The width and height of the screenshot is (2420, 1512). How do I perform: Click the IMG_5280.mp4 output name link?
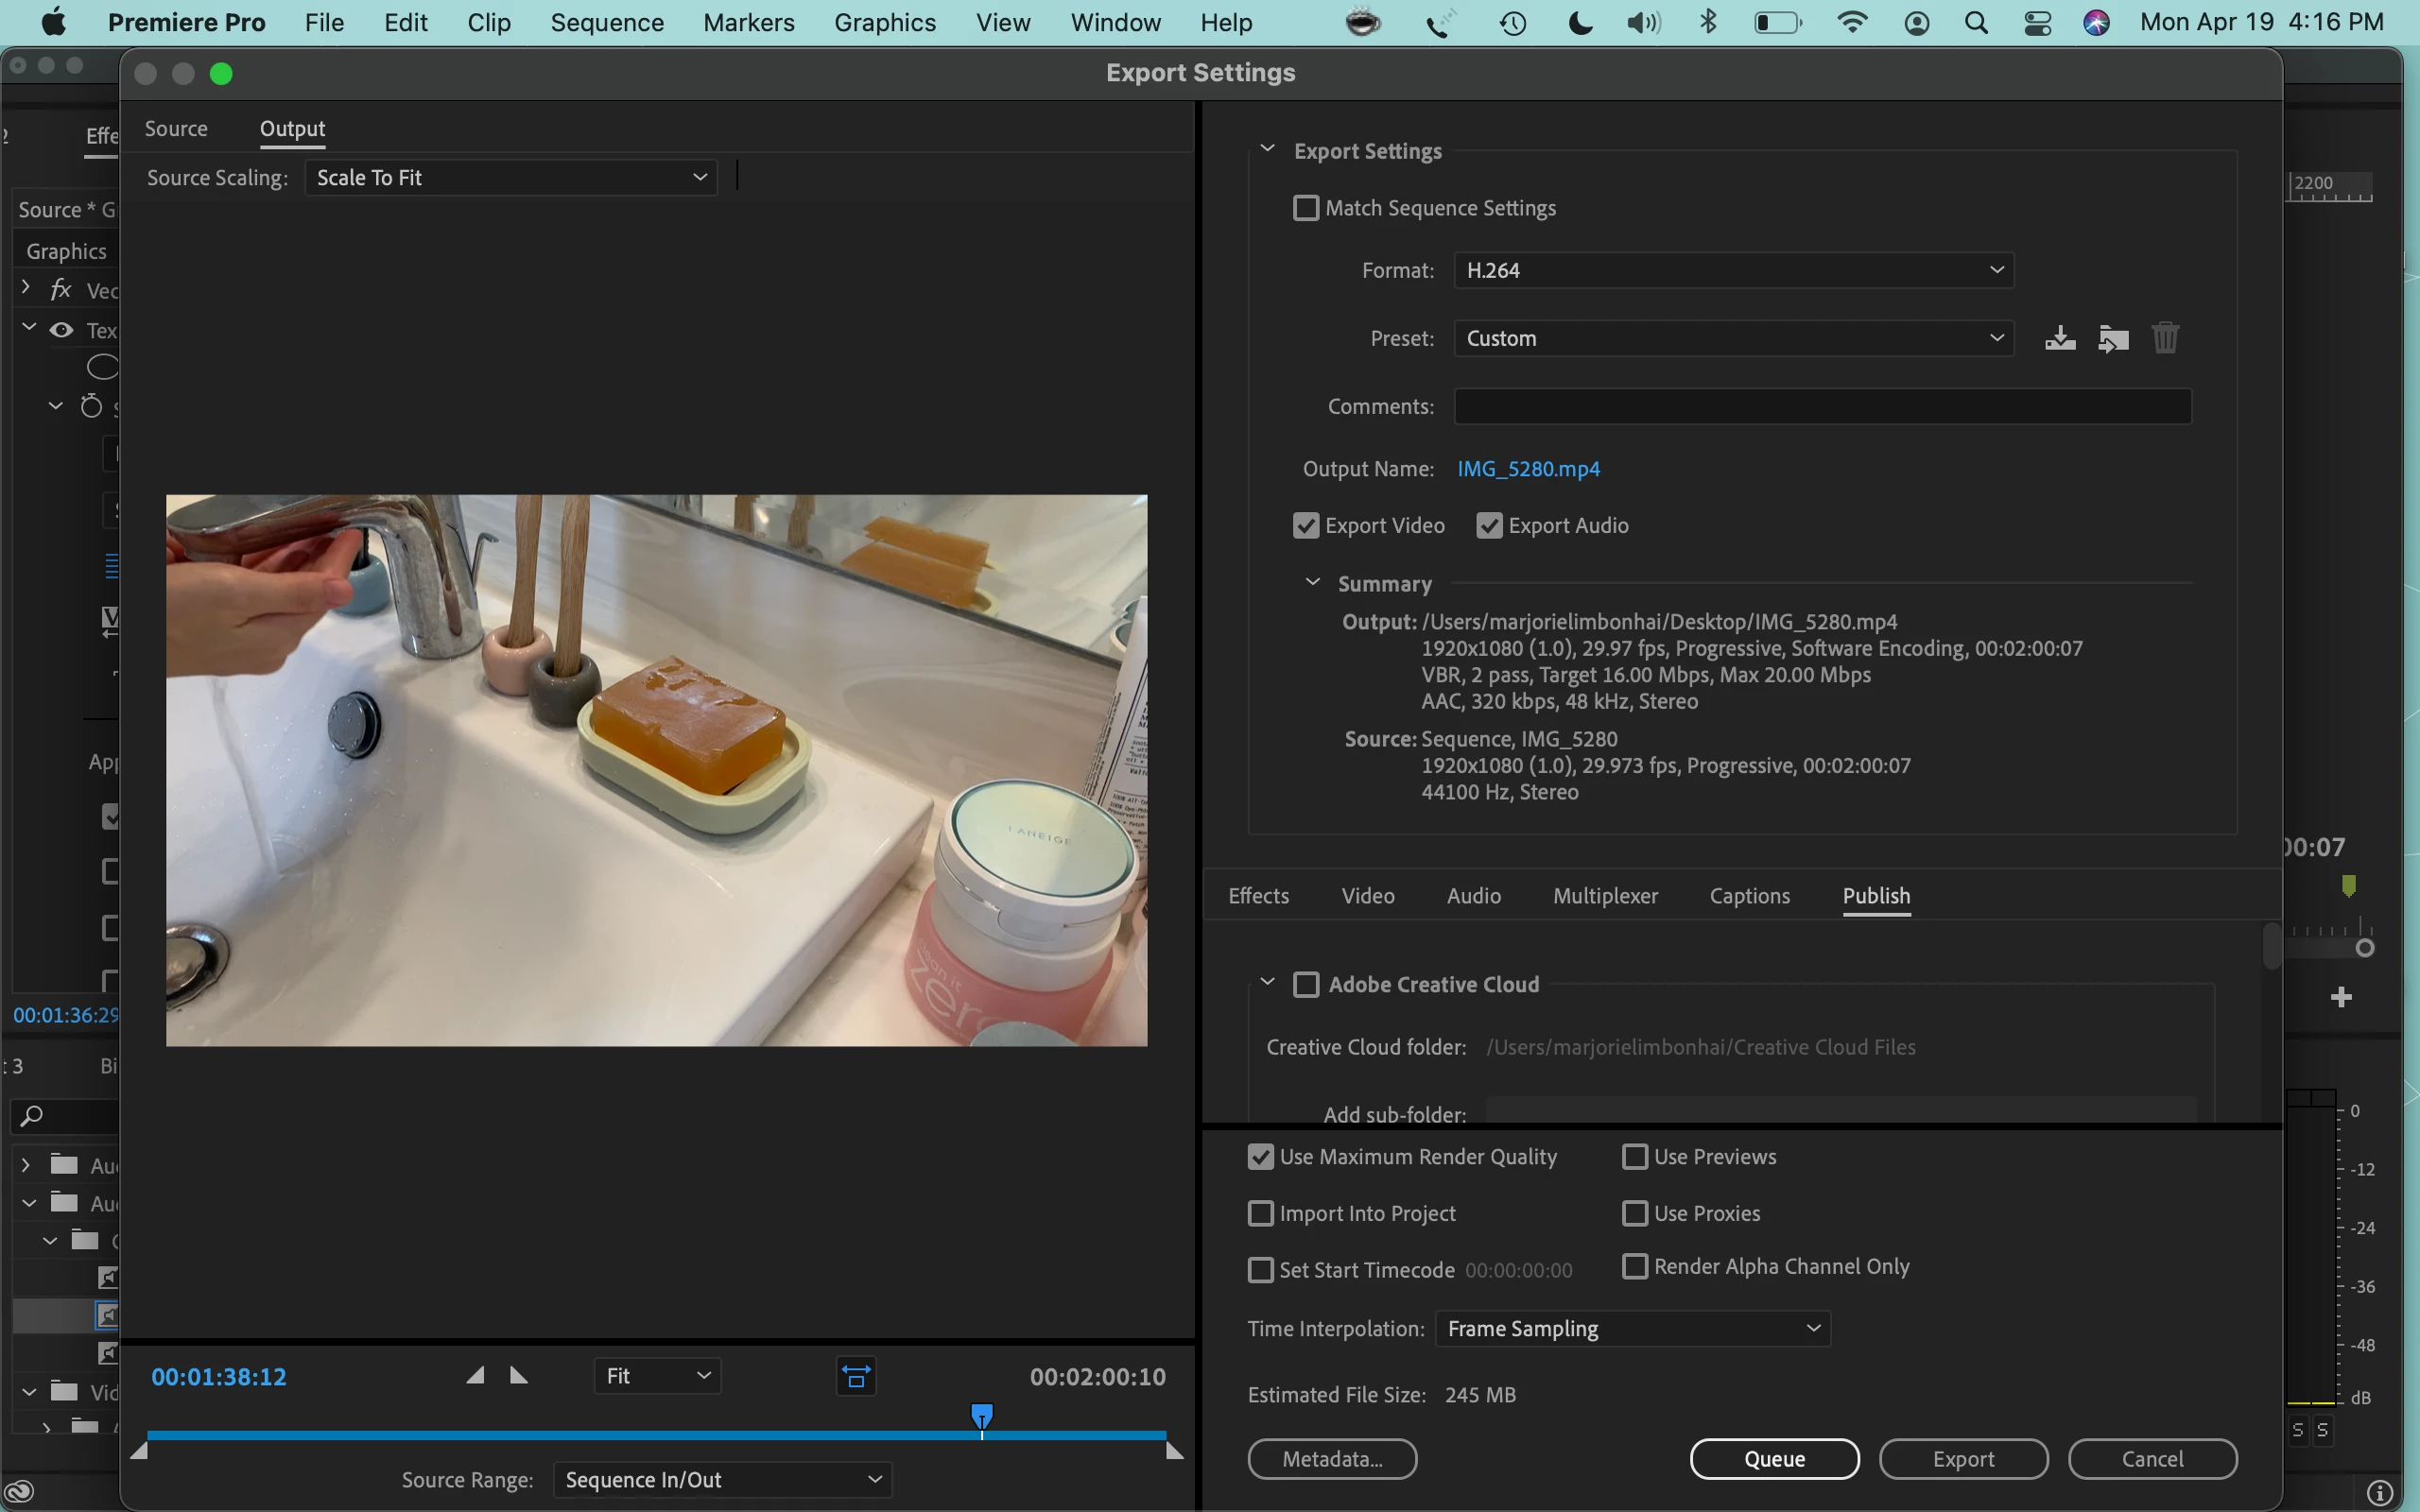(1528, 469)
